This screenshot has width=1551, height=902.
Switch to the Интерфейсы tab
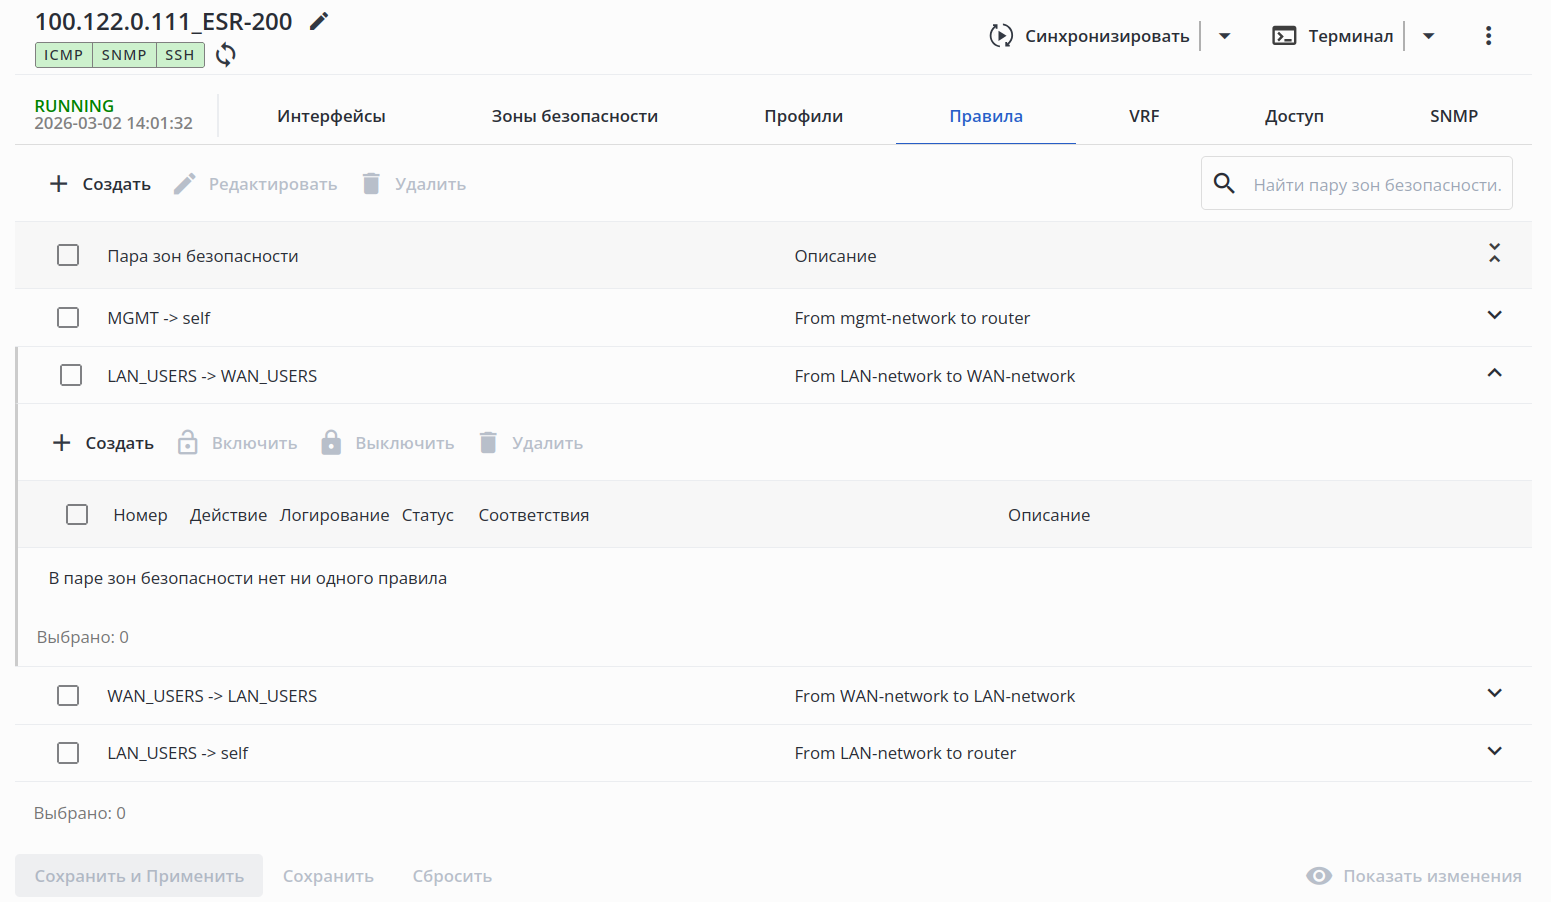click(x=331, y=116)
